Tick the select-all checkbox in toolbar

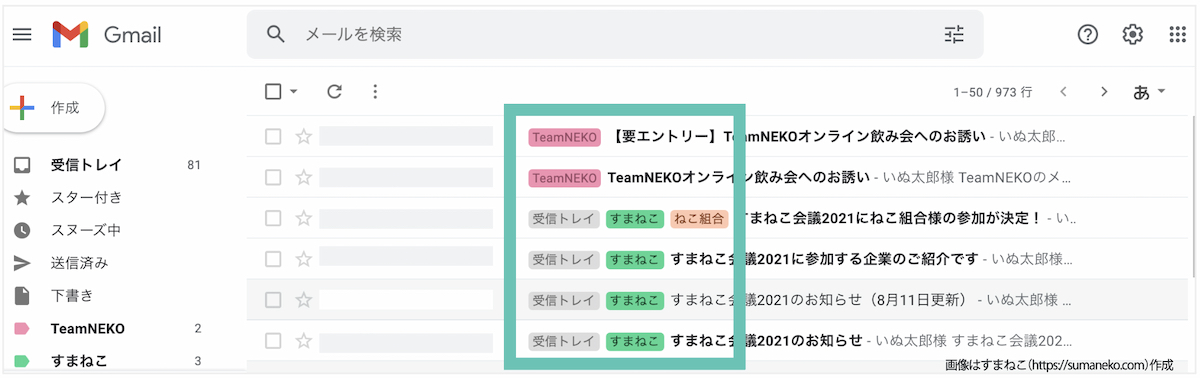click(x=273, y=92)
